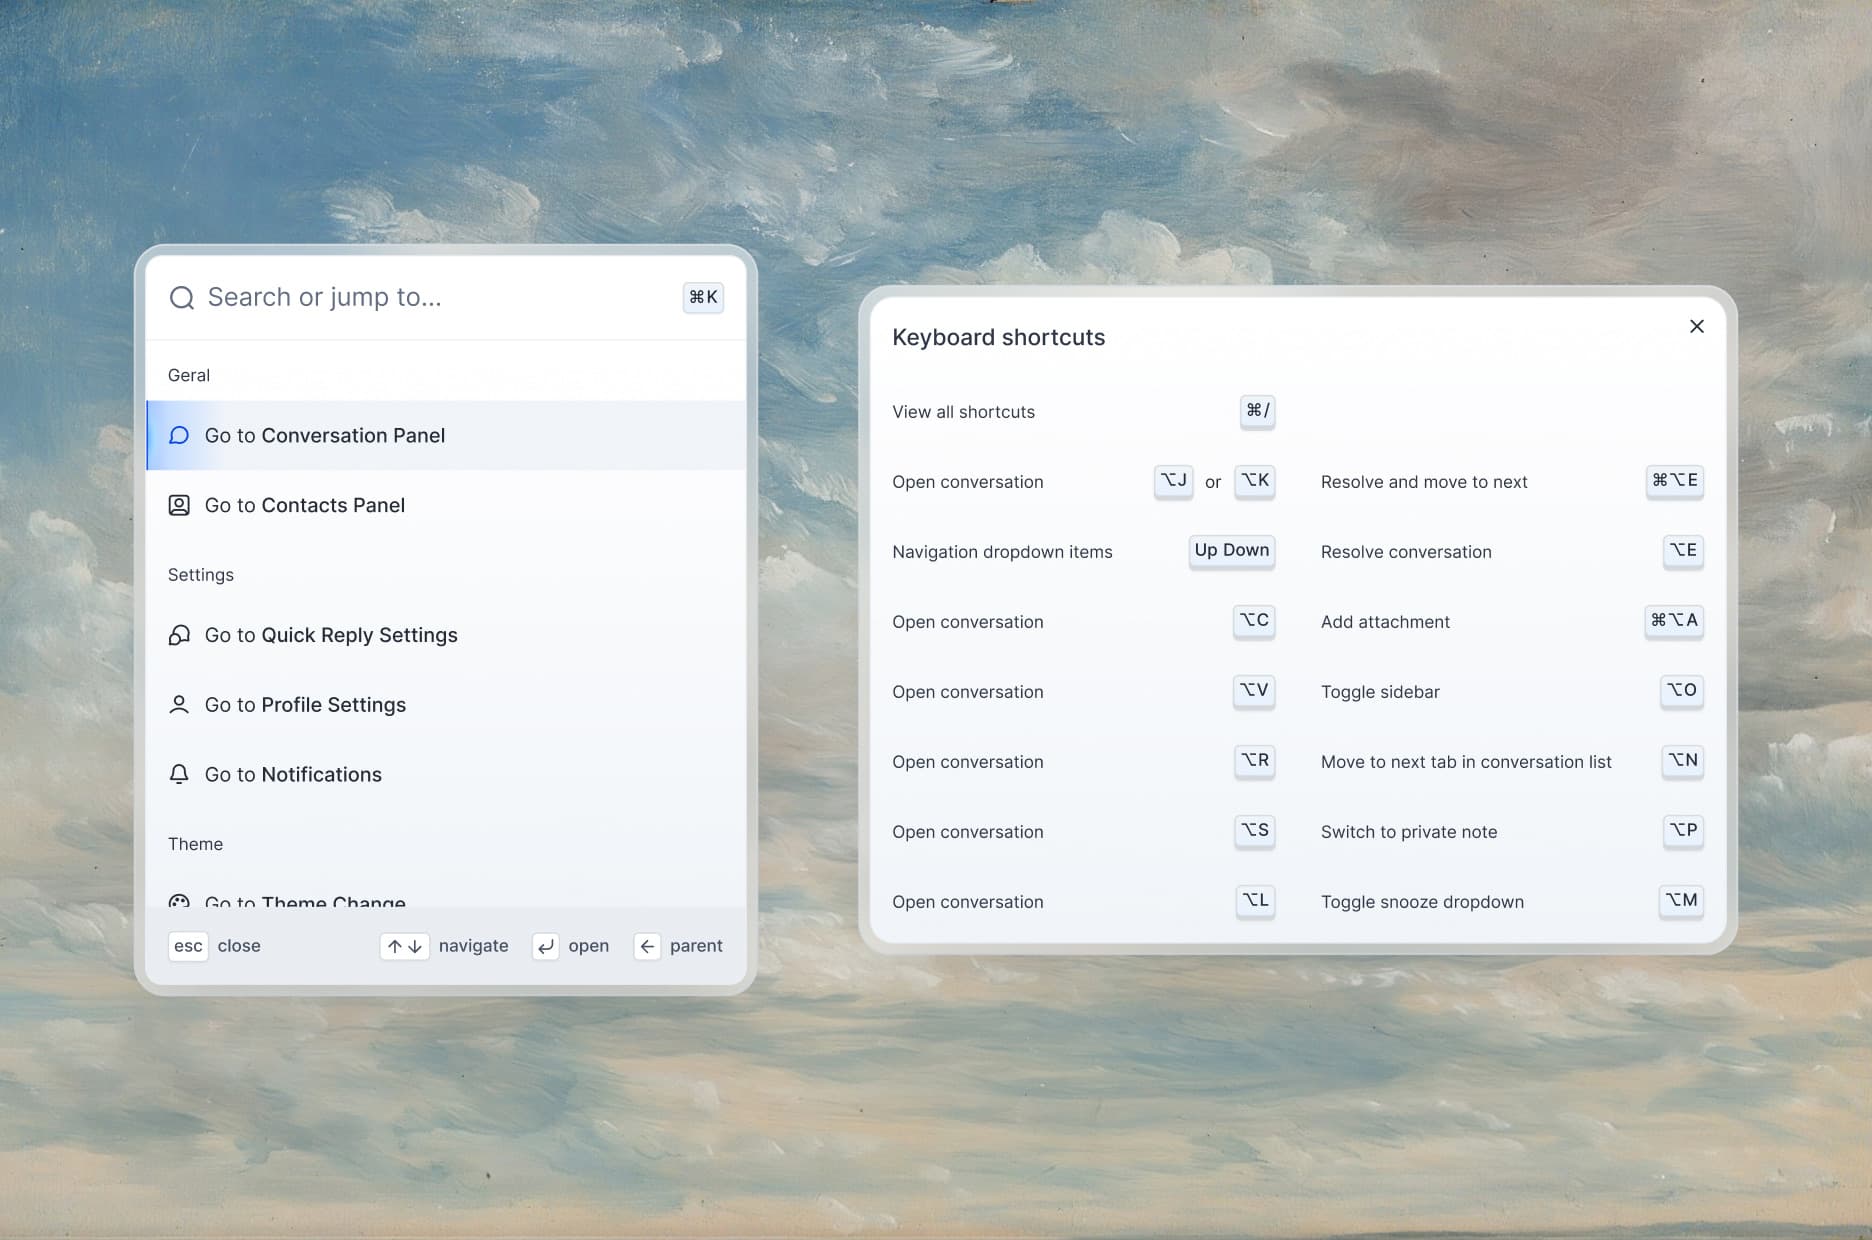The height and width of the screenshot is (1240, 1872).
Task: Click the esc close key
Action: pyautogui.click(x=188, y=946)
